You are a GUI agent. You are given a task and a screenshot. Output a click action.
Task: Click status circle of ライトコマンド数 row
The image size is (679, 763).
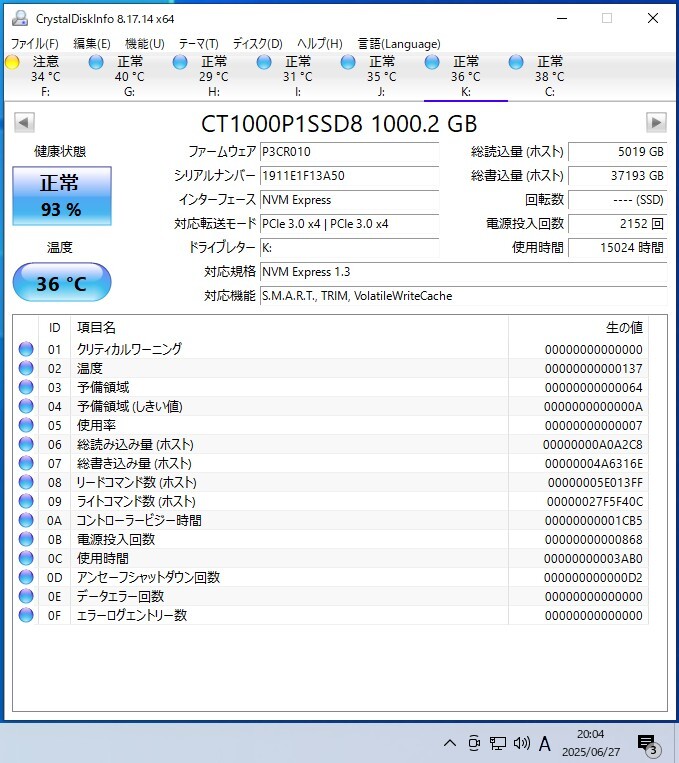point(26,501)
